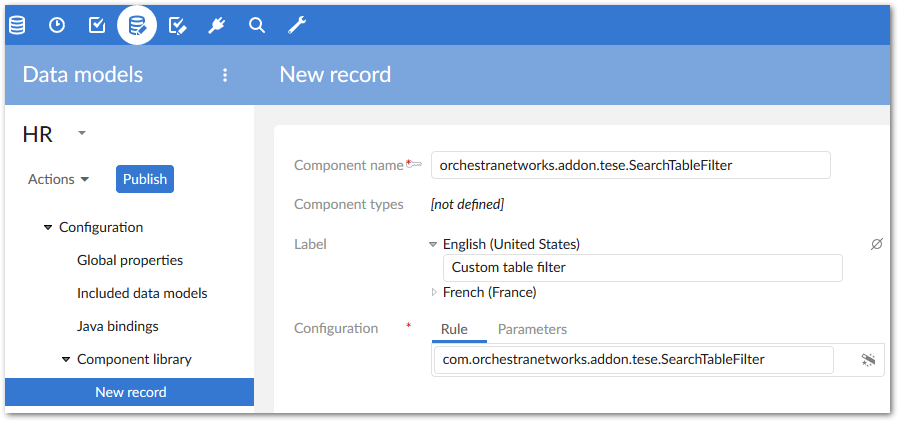Open the plug add-ons icon
Screen dimensions: 899x422
pos(217,25)
